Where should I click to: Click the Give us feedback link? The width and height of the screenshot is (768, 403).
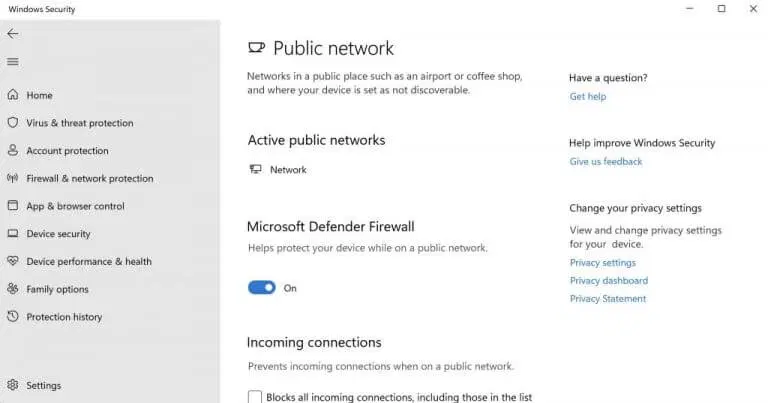click(x=605, y=162)
